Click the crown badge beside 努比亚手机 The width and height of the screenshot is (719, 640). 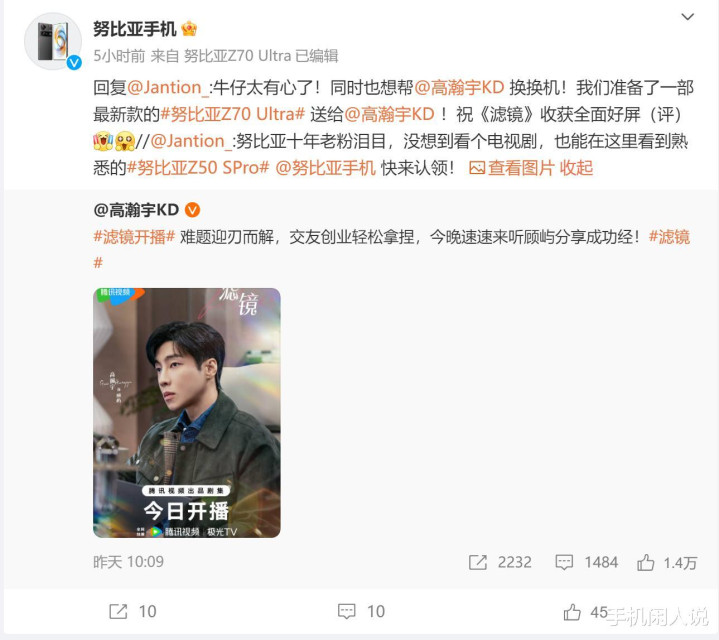(189, 29)
